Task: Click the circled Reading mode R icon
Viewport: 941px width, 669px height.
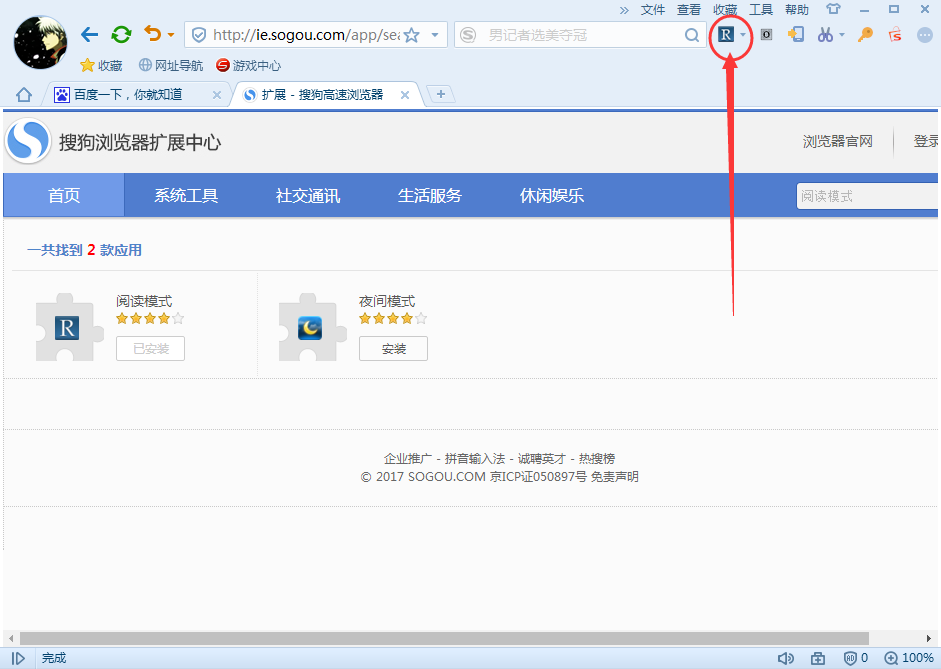Action: [x=727, y=33]
